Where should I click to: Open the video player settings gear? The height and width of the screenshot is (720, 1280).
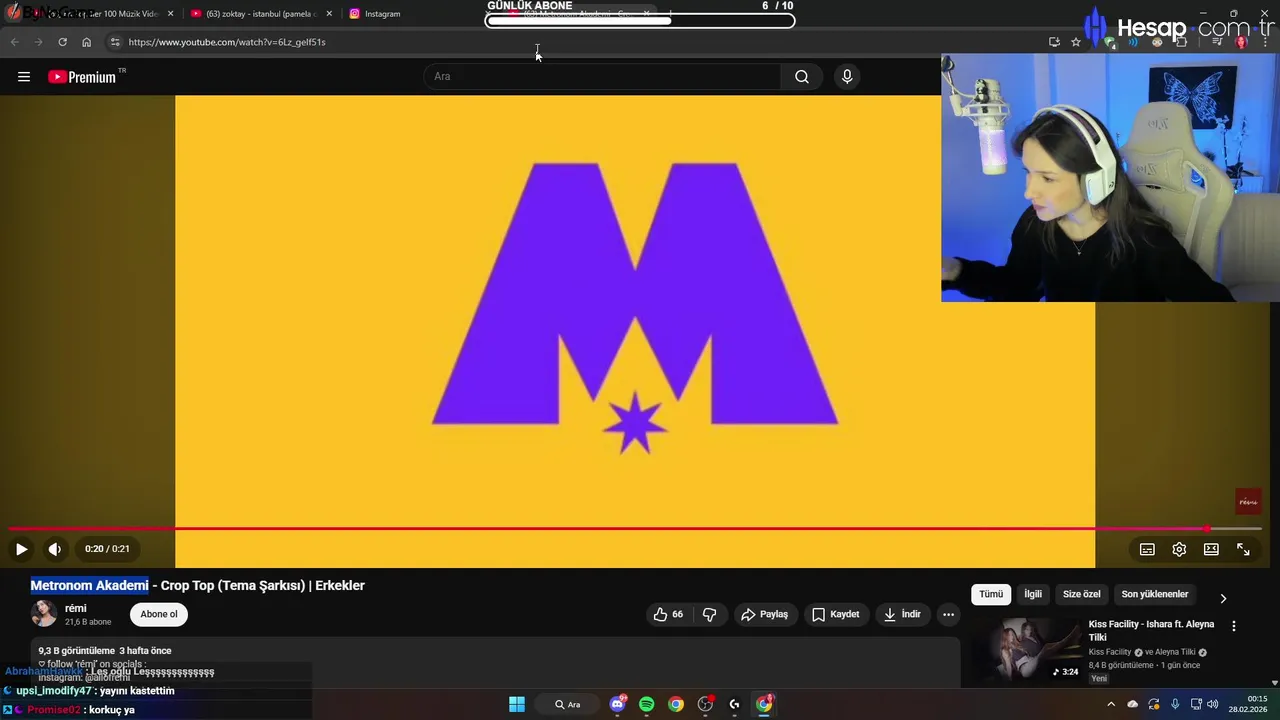(x=1179, y=549)
